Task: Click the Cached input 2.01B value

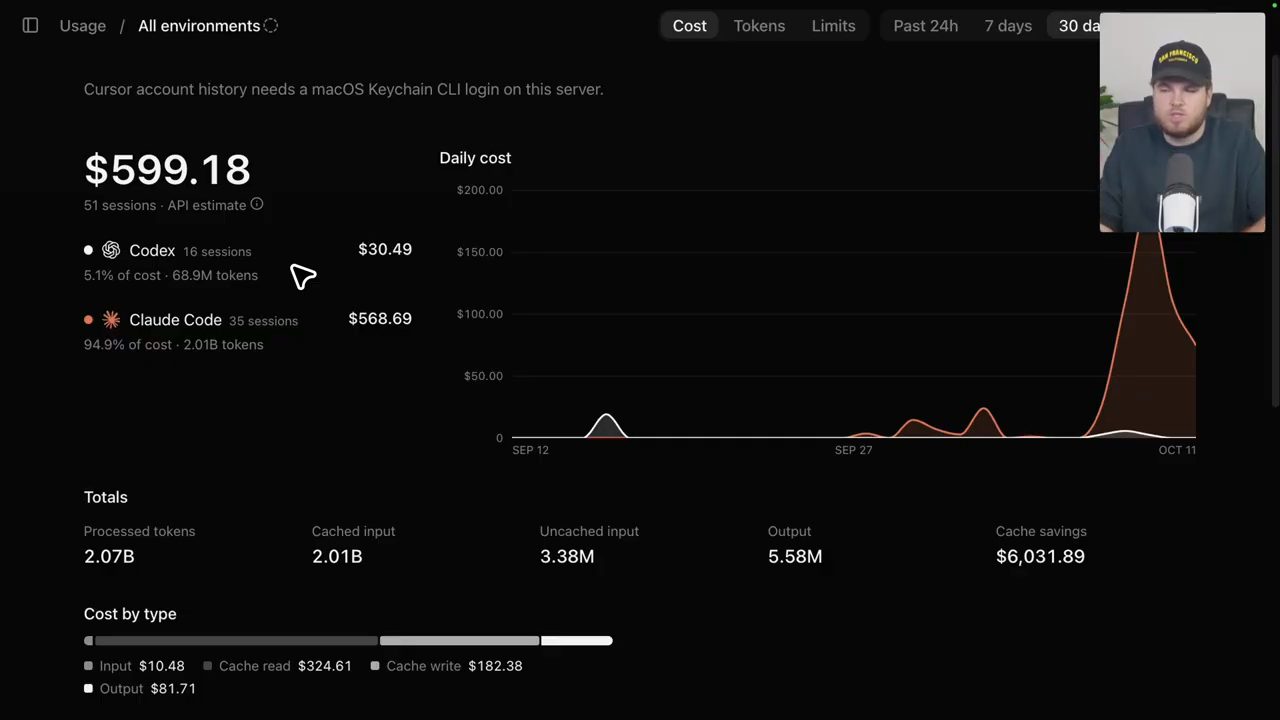Action: [337, 556]
